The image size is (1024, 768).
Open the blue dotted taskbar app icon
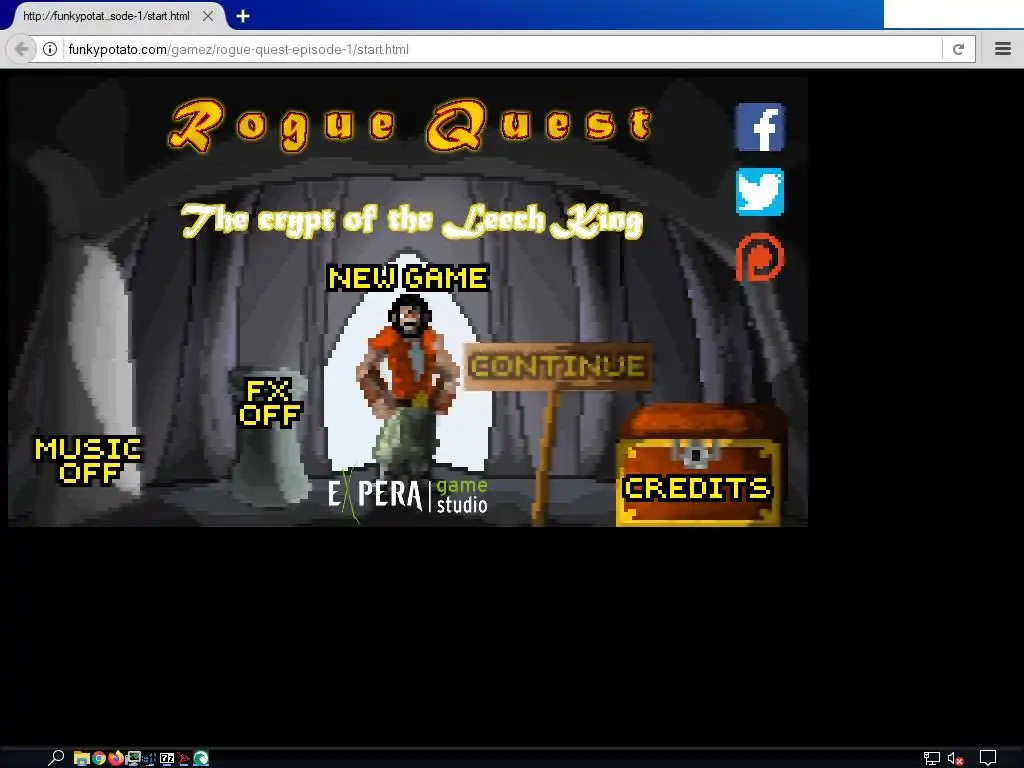[x=150, y=758]
